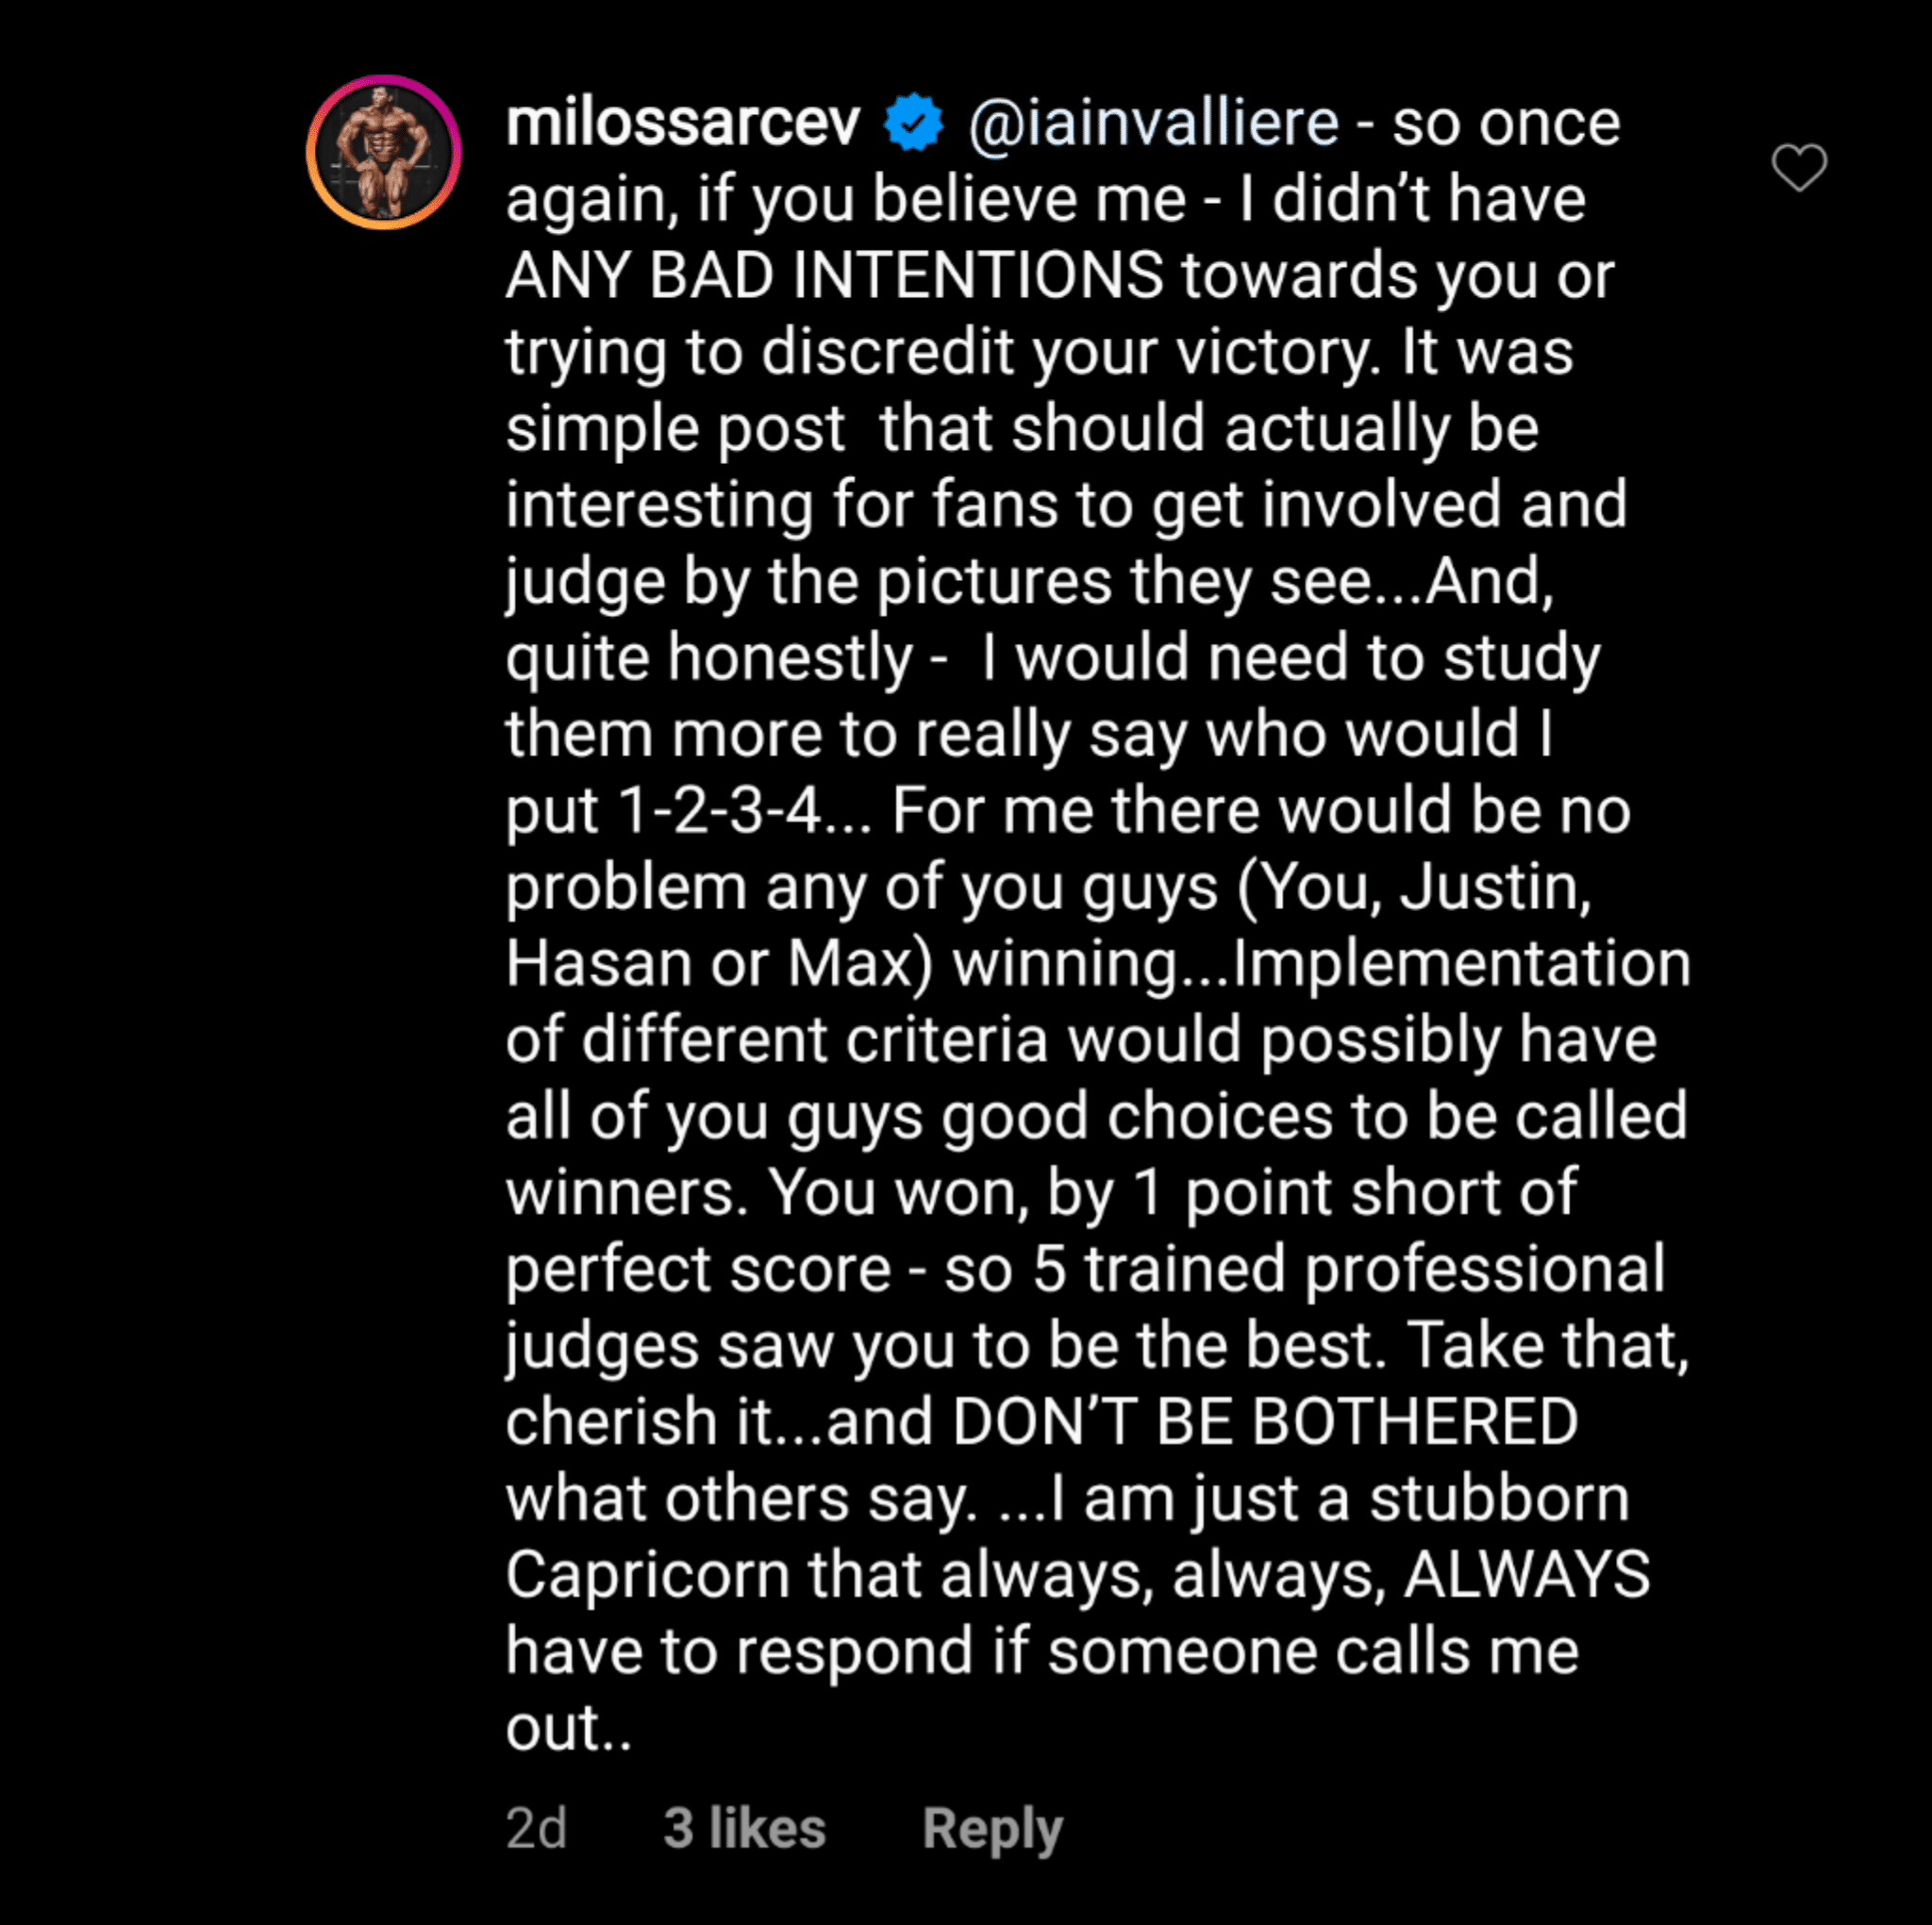Image resolution: width=1932 pixels, height=1925 pixels.
Task: Click the blue verified badge
Action: point(913,123)
